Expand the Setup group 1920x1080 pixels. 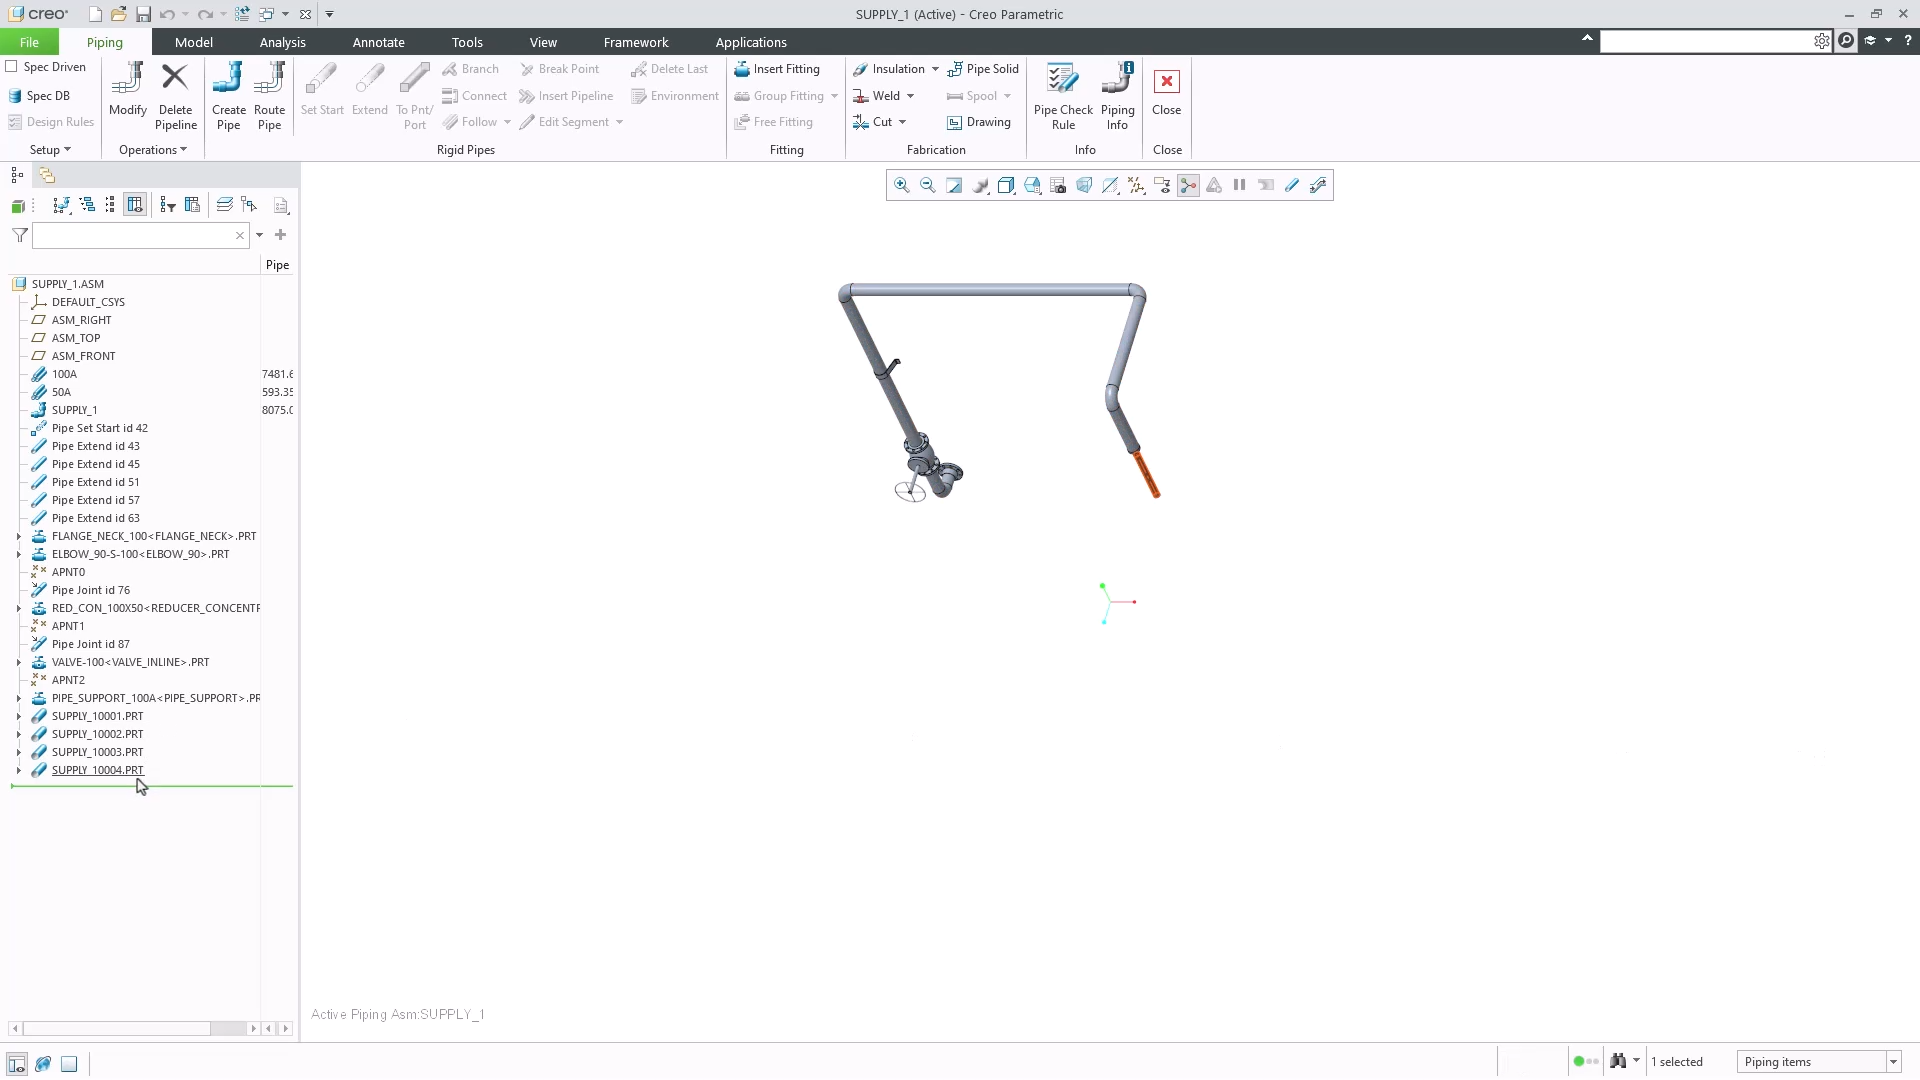point(50,150)
